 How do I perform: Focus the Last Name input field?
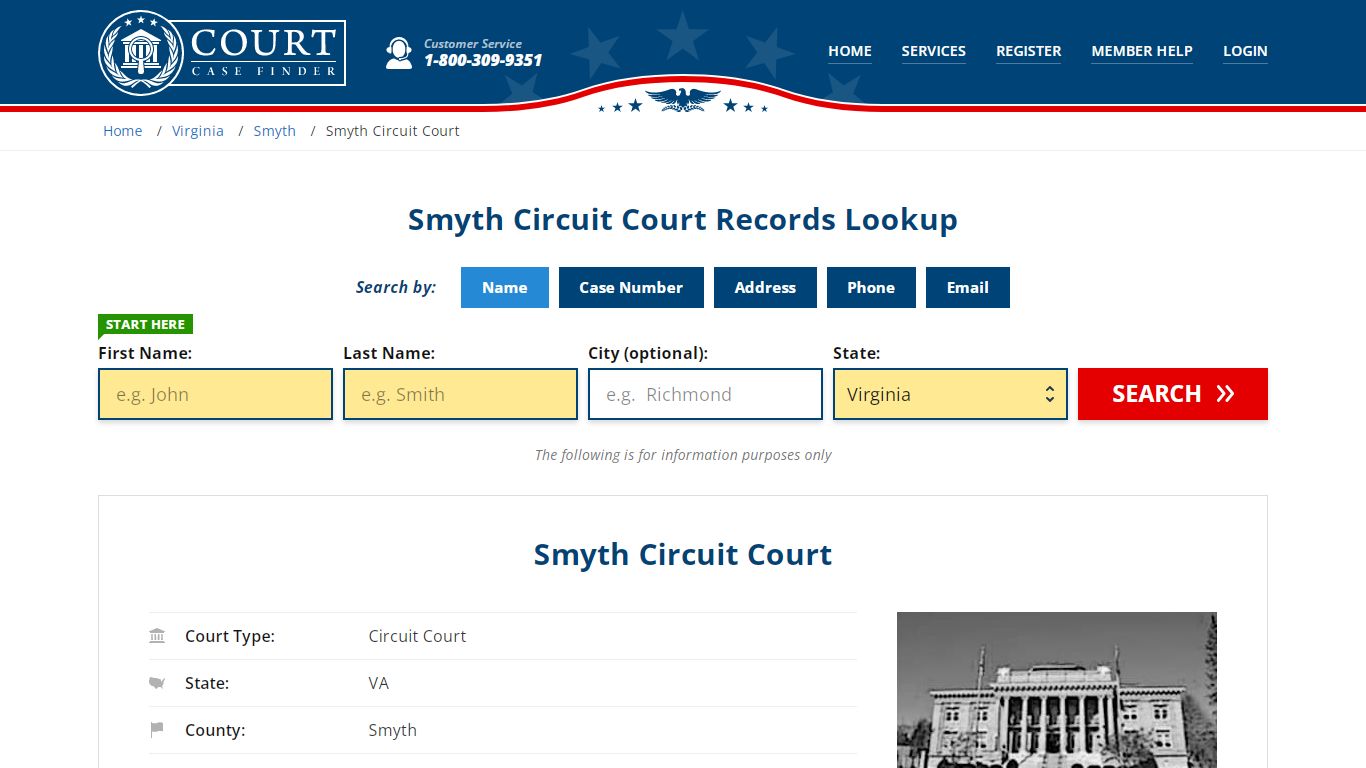pos(460,394)
